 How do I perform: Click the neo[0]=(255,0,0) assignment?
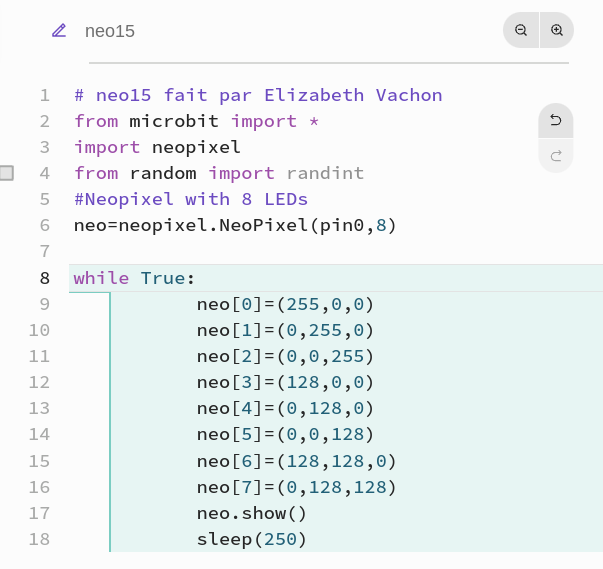pyautogui.click(x=285, y=304)
